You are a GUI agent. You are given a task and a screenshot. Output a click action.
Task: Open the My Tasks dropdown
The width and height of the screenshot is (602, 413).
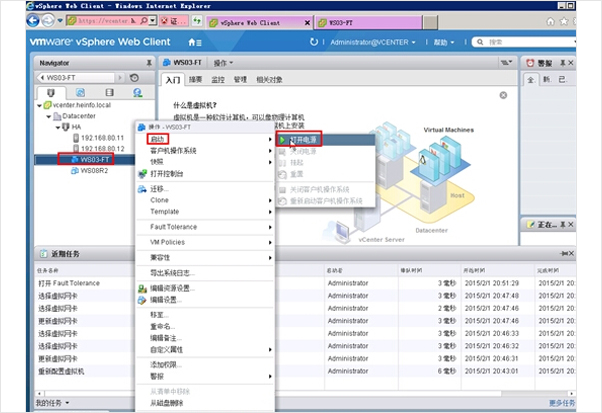coord(52,403)
